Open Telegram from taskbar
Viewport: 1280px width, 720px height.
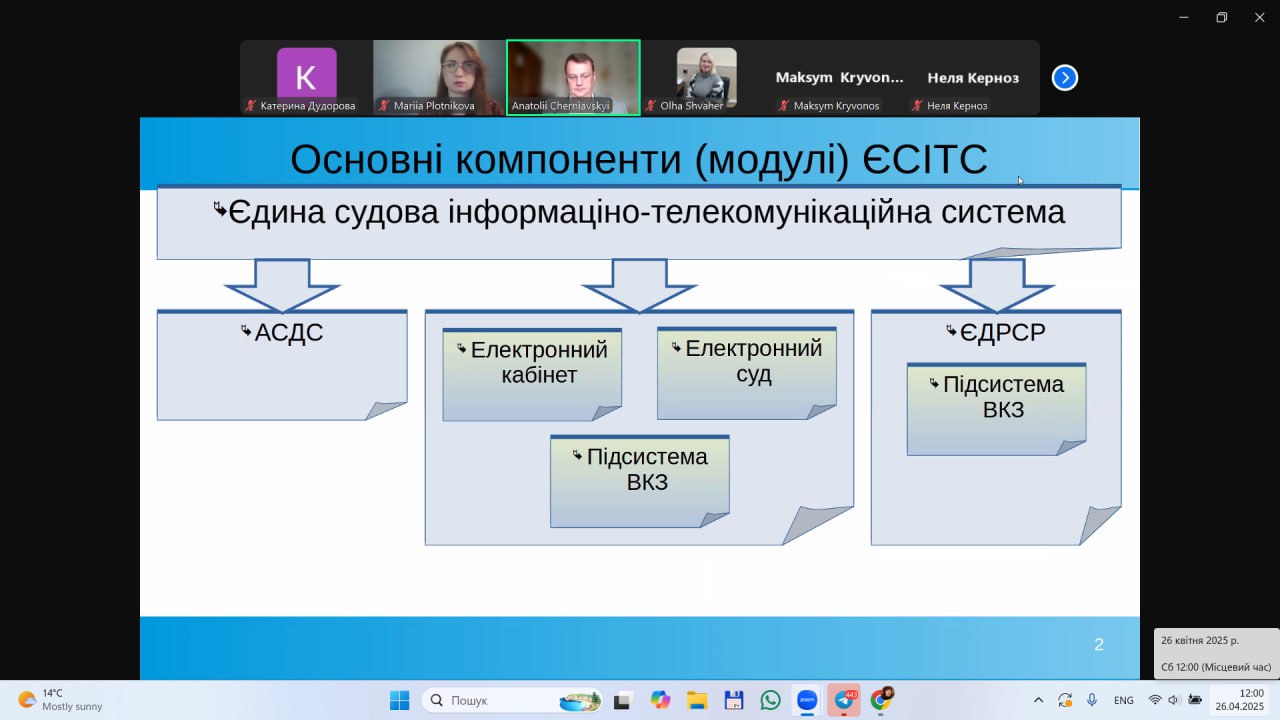[844, 700]
